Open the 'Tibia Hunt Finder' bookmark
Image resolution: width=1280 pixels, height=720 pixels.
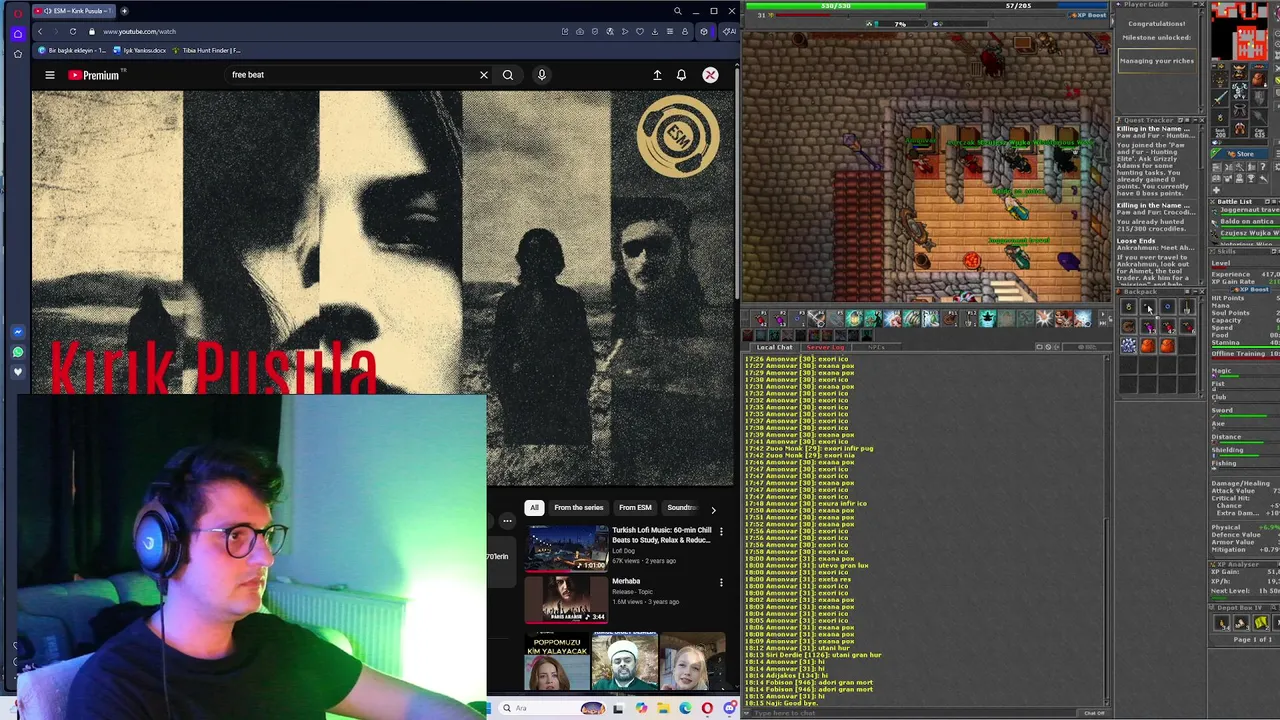(207, 50)
